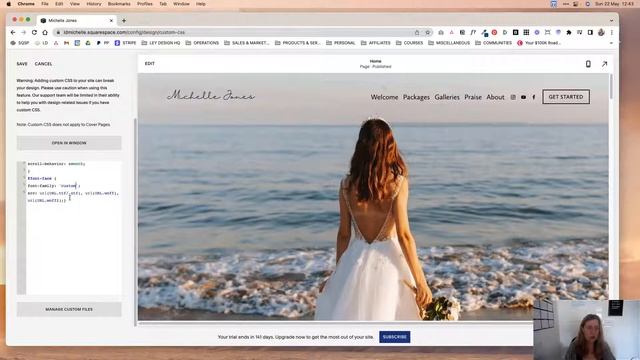Click the MANAGE CUSTOM FILES button
Viewport: 640px width, 360px height.
(69, 309)
